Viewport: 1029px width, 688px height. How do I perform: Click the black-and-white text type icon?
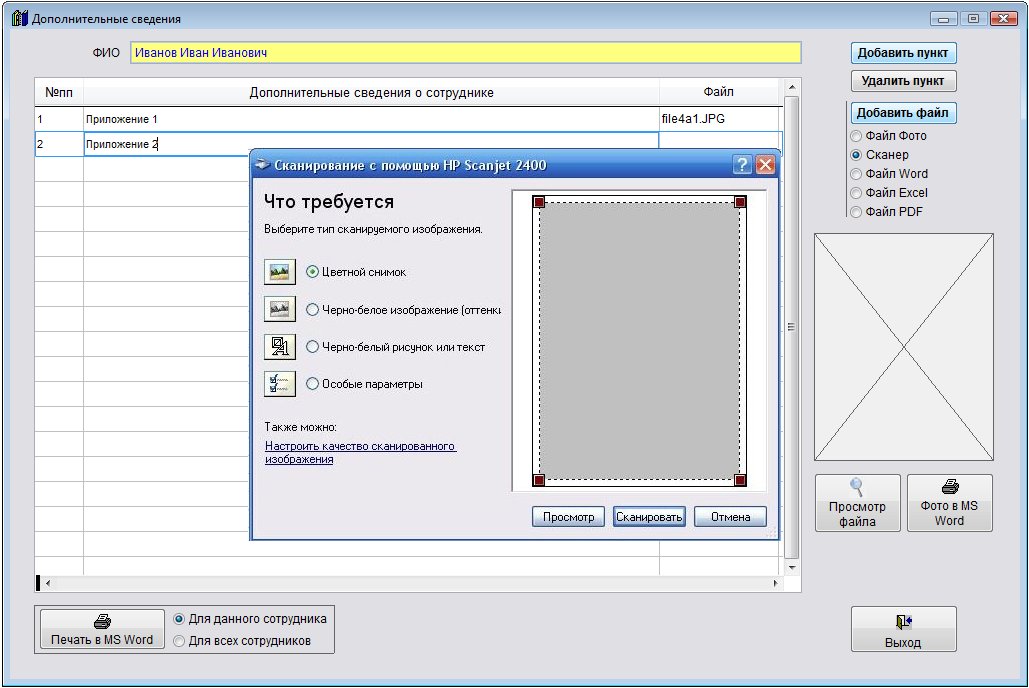pyautogui.click(x=279, y=347)
